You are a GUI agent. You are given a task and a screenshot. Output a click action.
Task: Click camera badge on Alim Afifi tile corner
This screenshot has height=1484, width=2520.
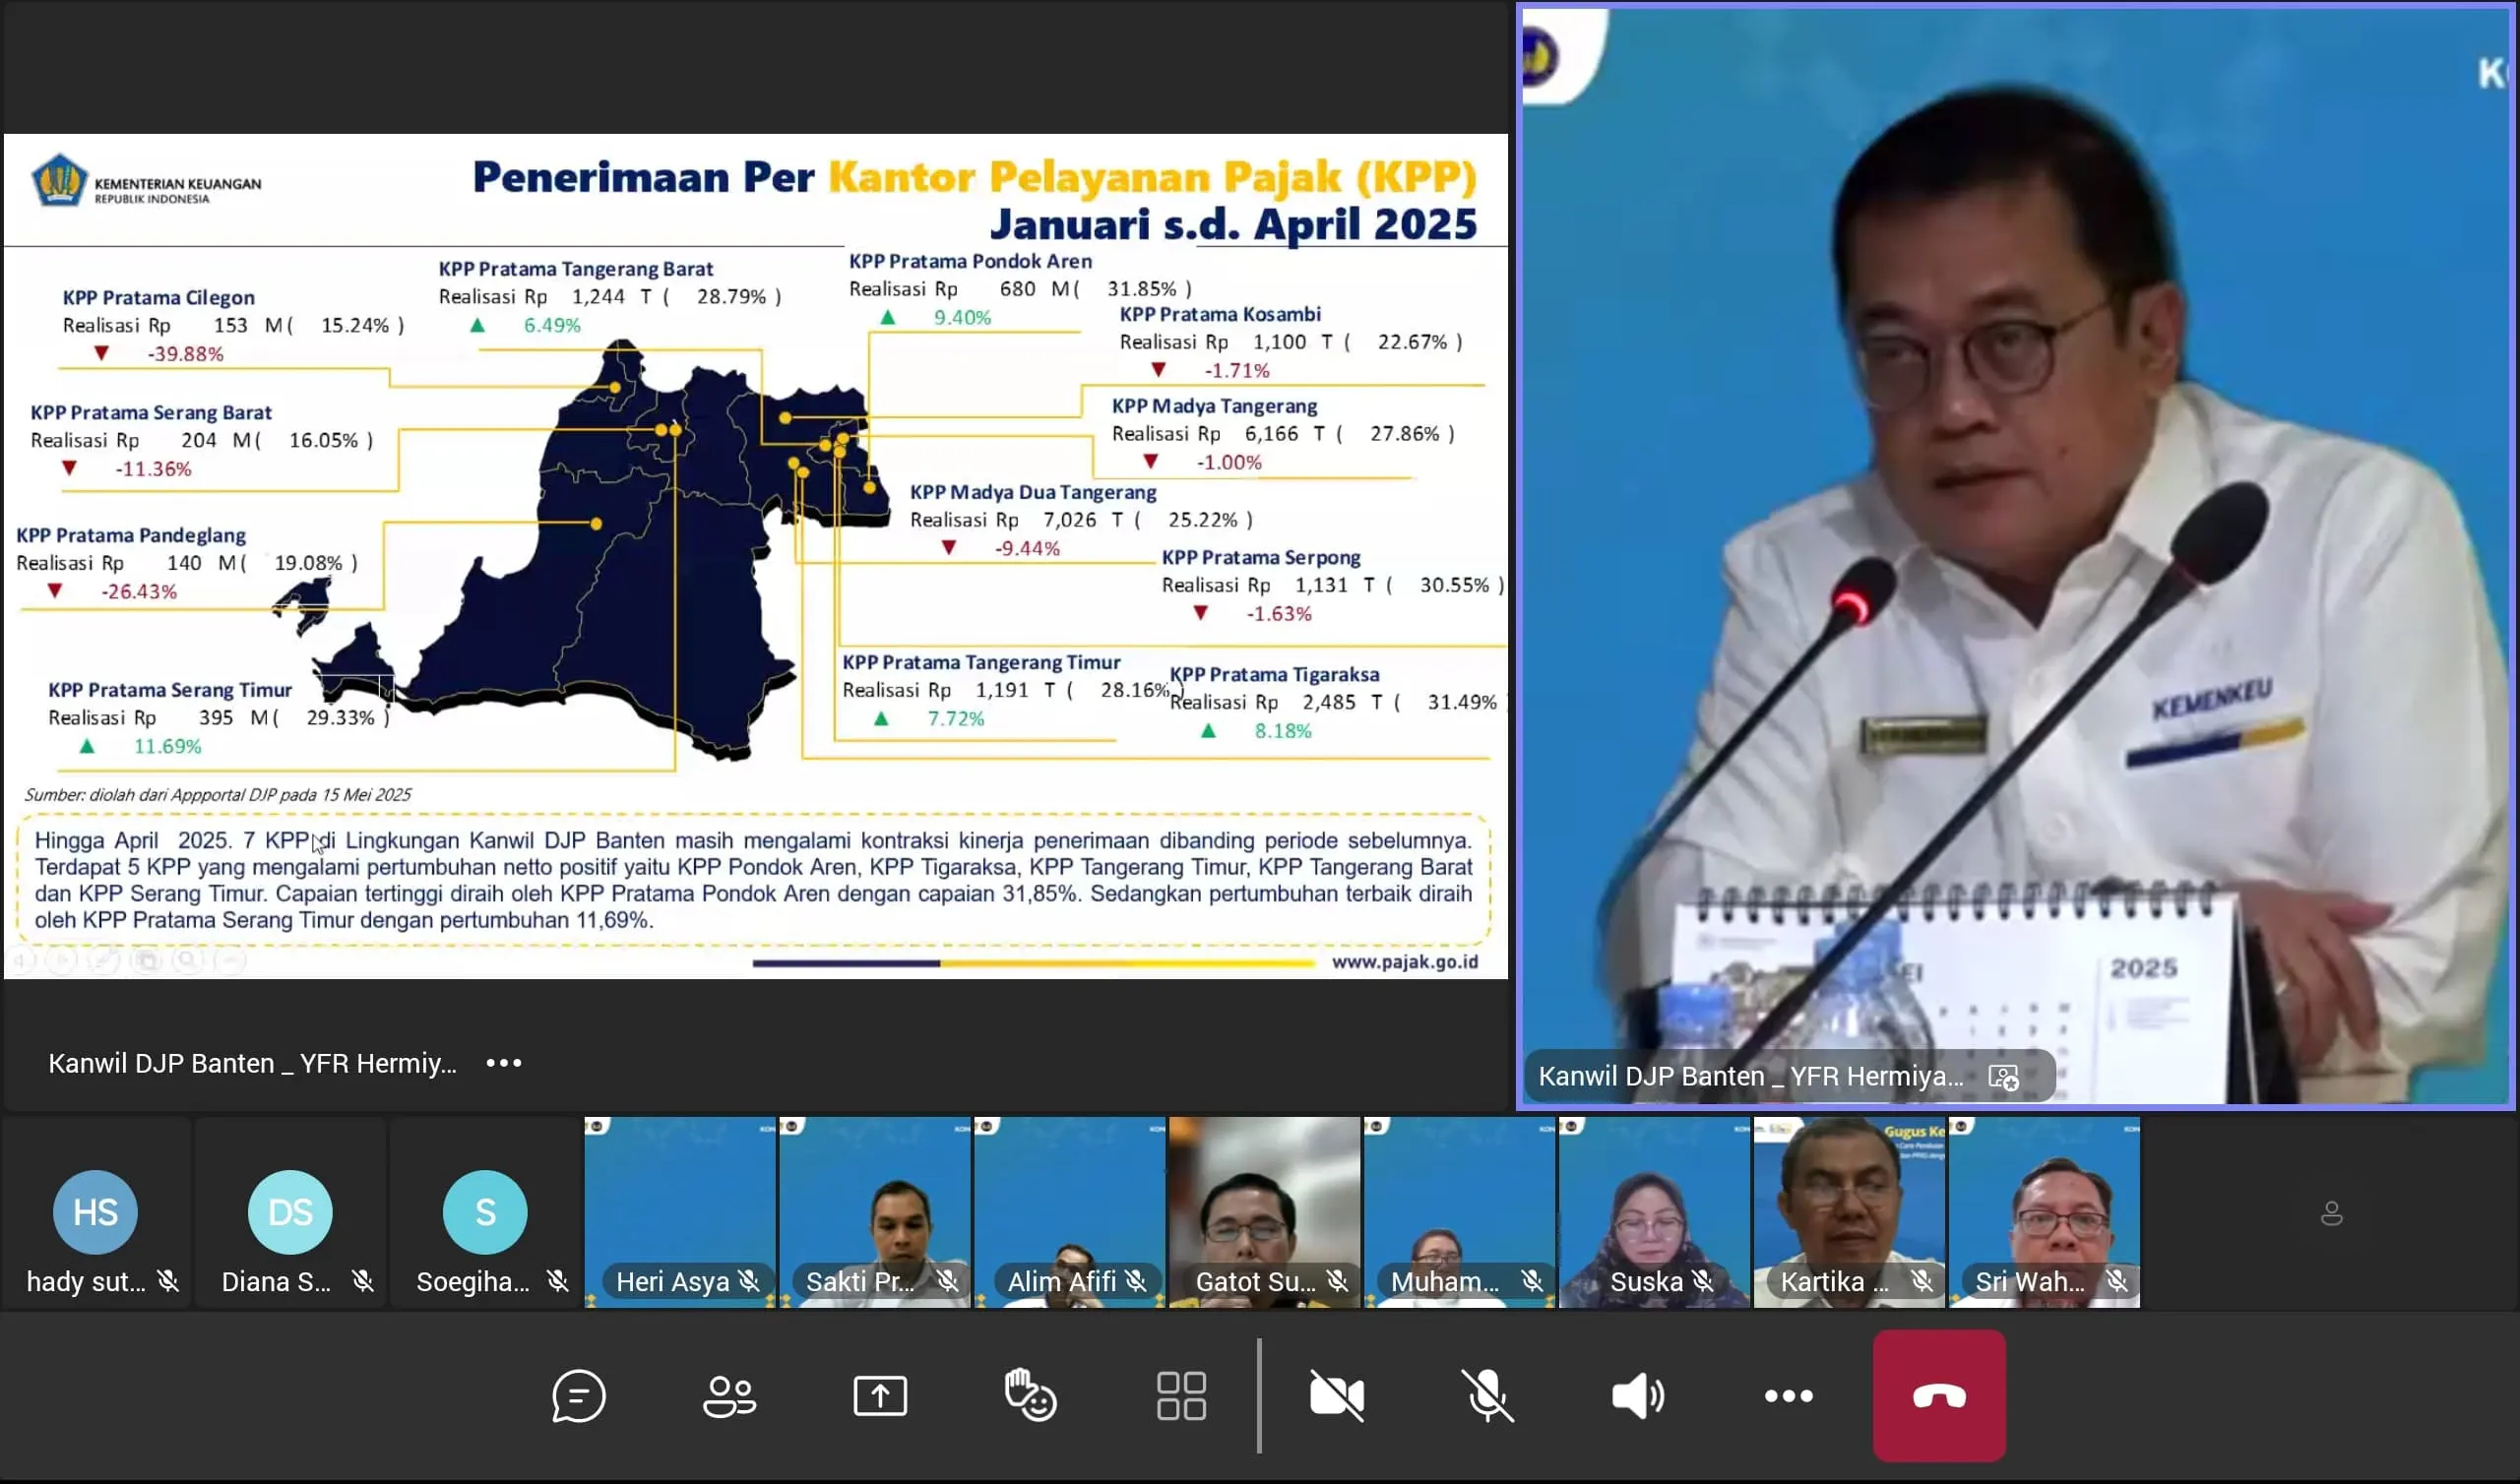click(987, 1127)
